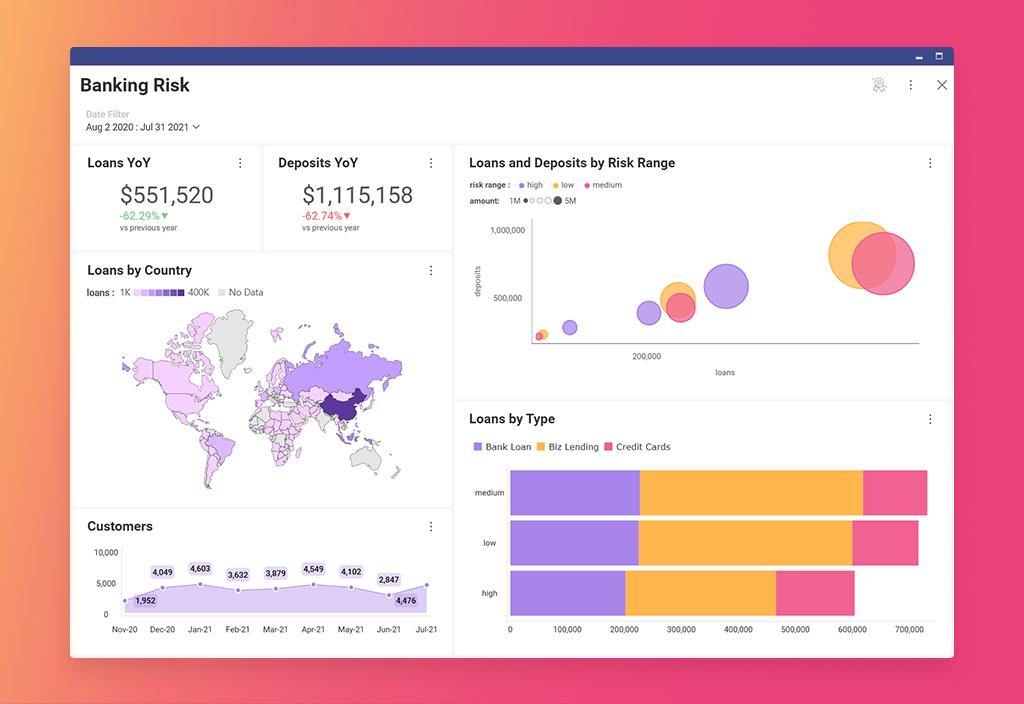Minimize the window from the title bar
The height and width of the screenshot is (704, 1024).
[x=919, y=57]
